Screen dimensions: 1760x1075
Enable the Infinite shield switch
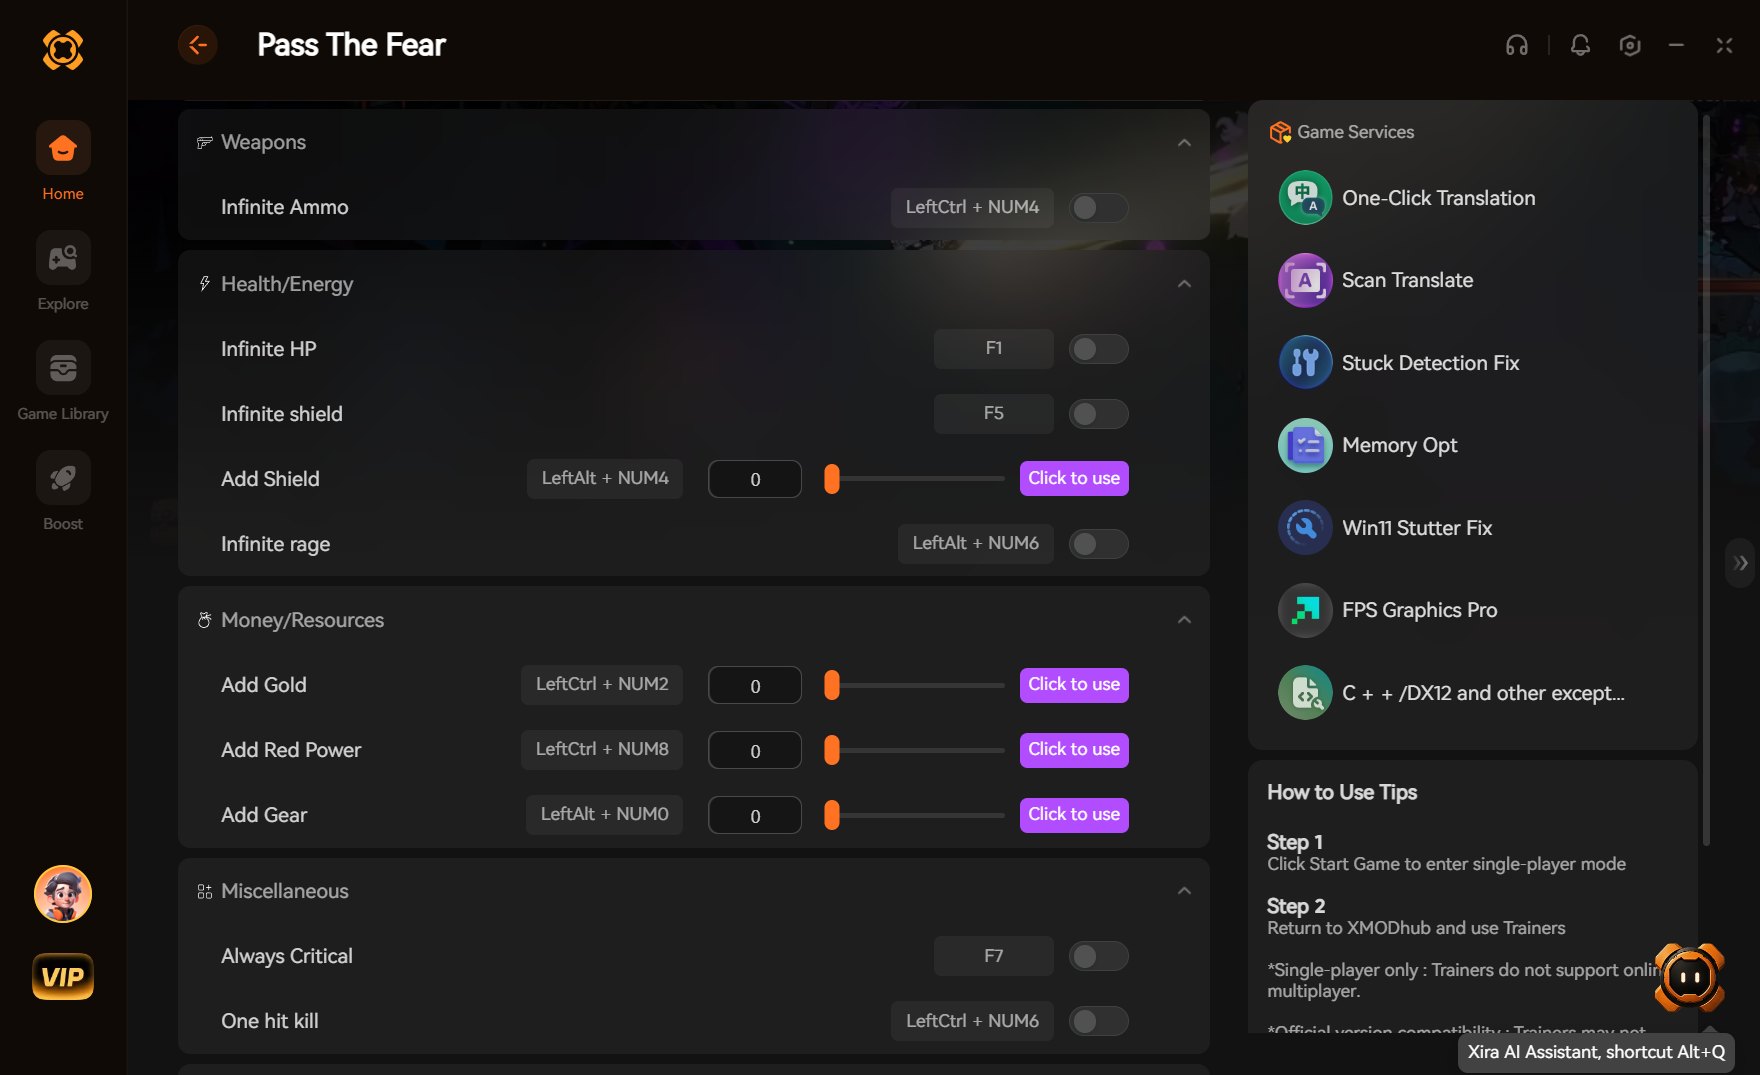[1099, 414]
